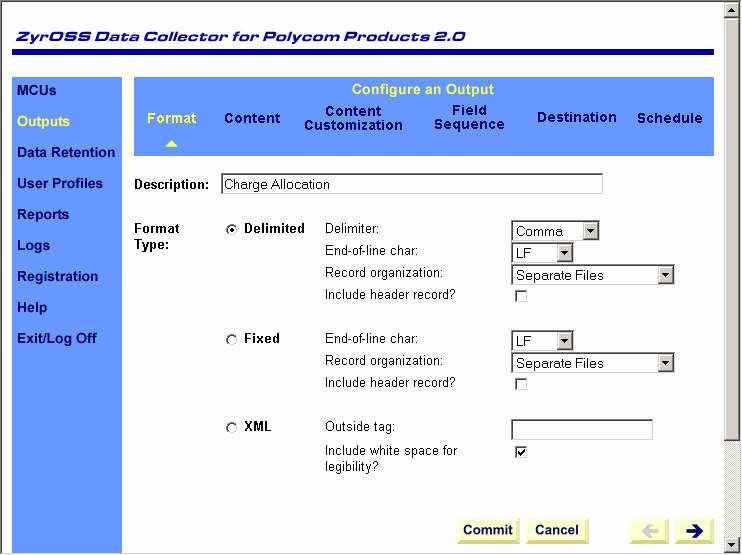Go to the Destination tab

pos(576,117)
